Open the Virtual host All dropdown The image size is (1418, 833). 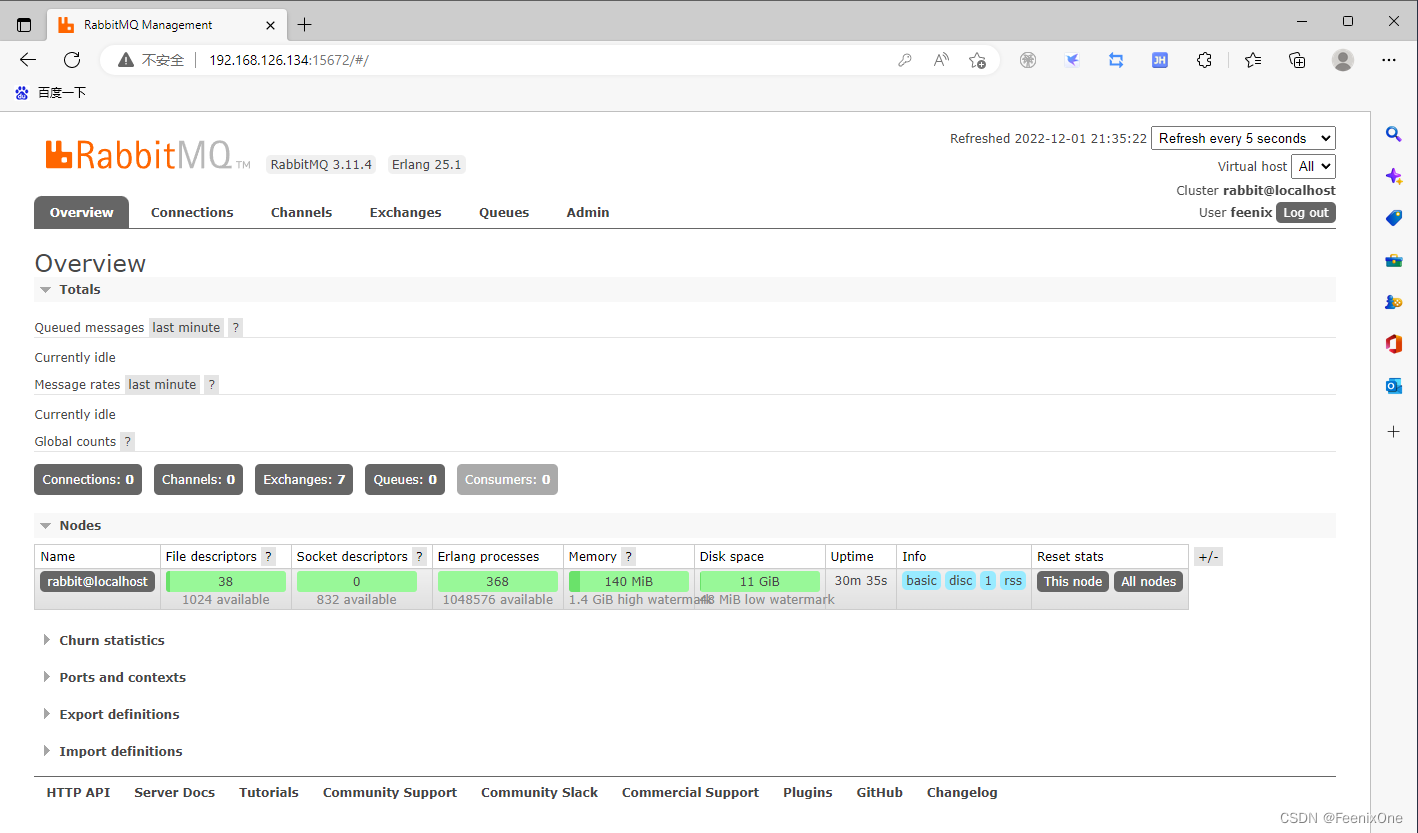(1313, 166)
